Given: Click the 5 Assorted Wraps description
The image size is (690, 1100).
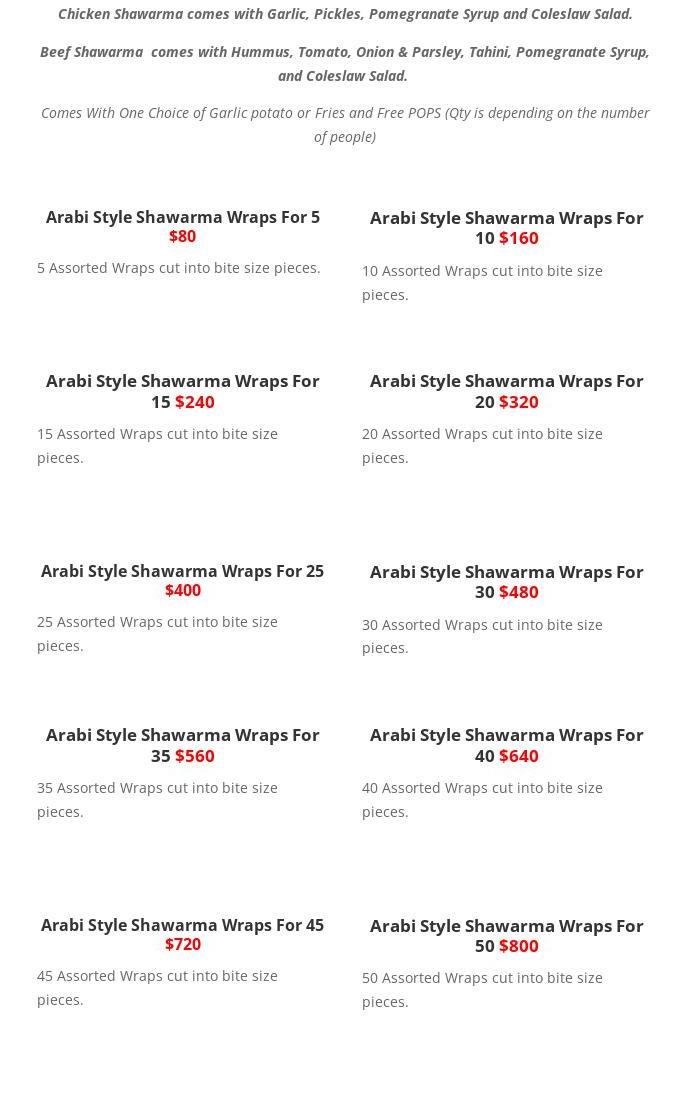Looking at the screenshot, I should pyautogui.click(x=179, y=268).
